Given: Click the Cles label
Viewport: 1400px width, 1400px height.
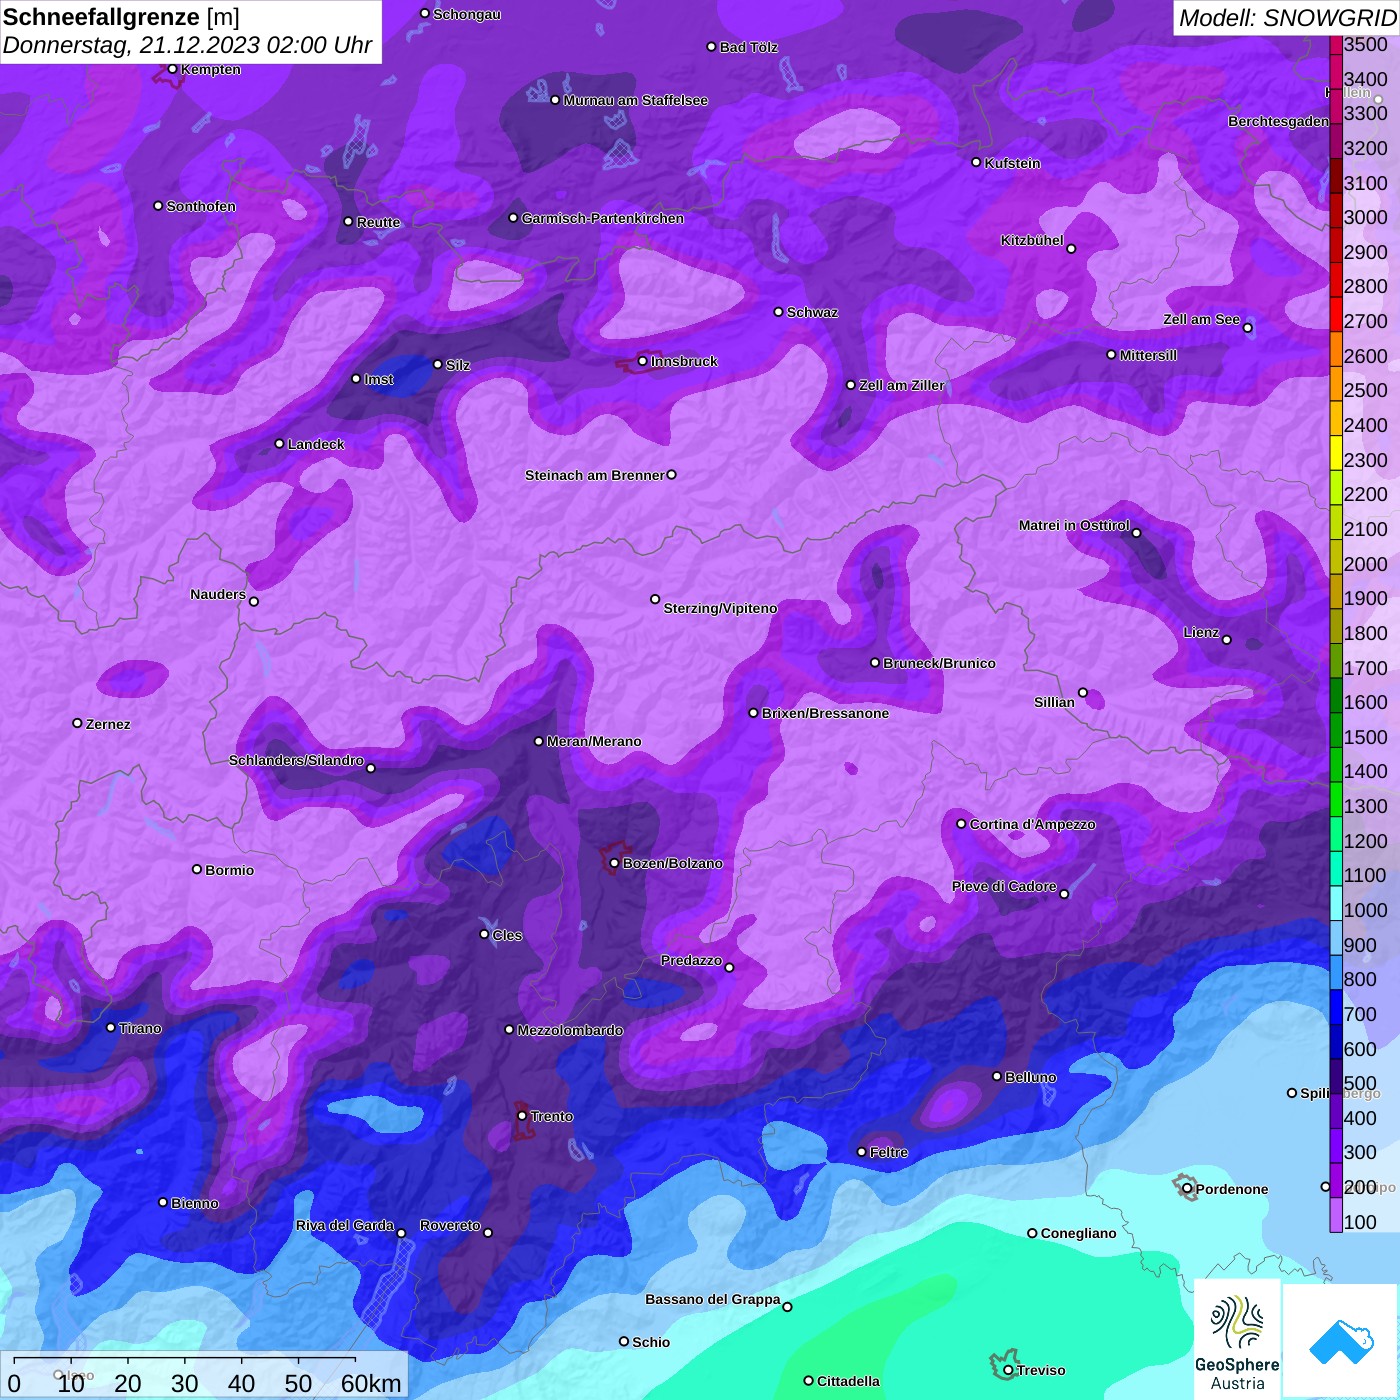Looking at the screenshot, I should coord(507,935).
